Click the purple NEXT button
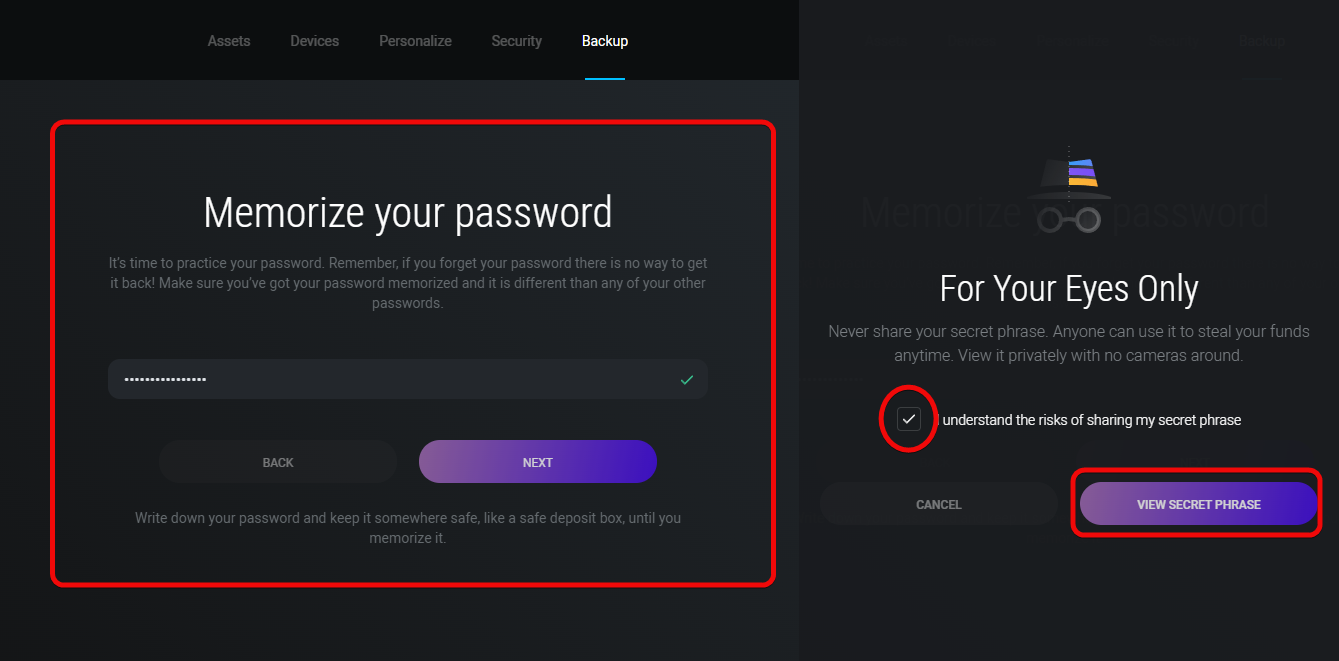 pyautogui.click(x=538, y=462)
